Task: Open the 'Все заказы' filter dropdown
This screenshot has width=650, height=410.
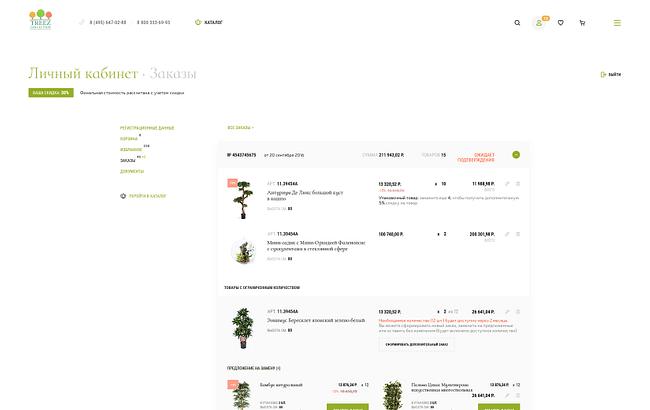Action: [x=240, y=128]
